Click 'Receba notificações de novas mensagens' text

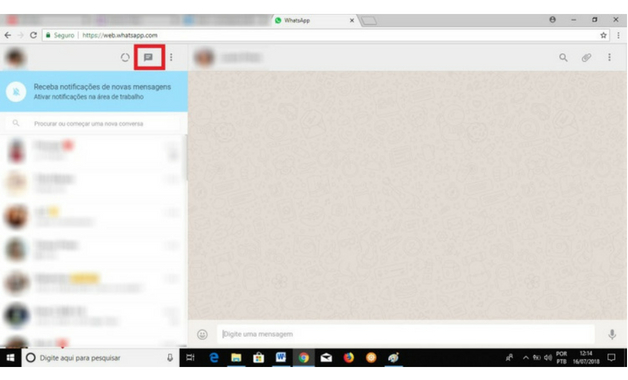click(102, 87)
